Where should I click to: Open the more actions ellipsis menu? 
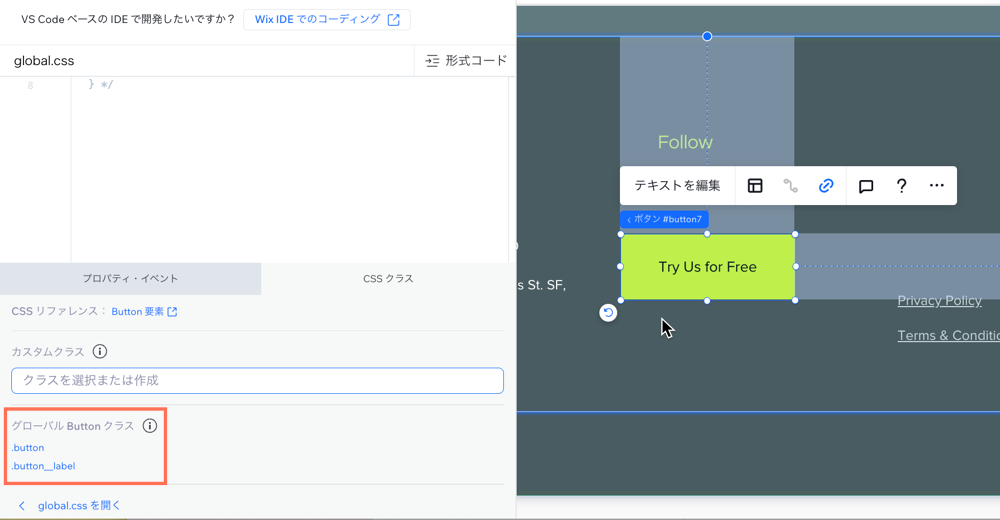coord(936,186)
